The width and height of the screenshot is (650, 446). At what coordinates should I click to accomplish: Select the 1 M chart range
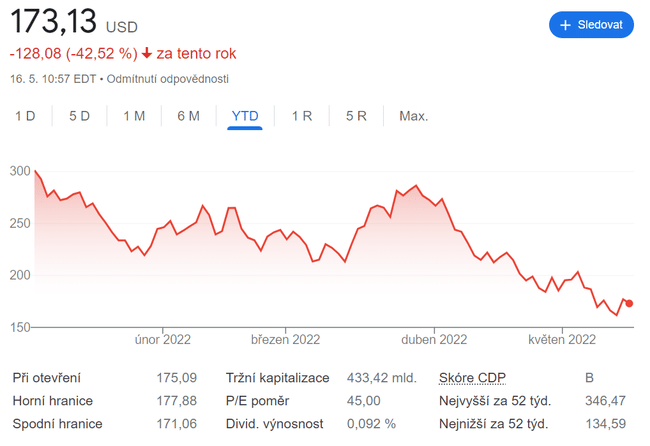(134, 116)
